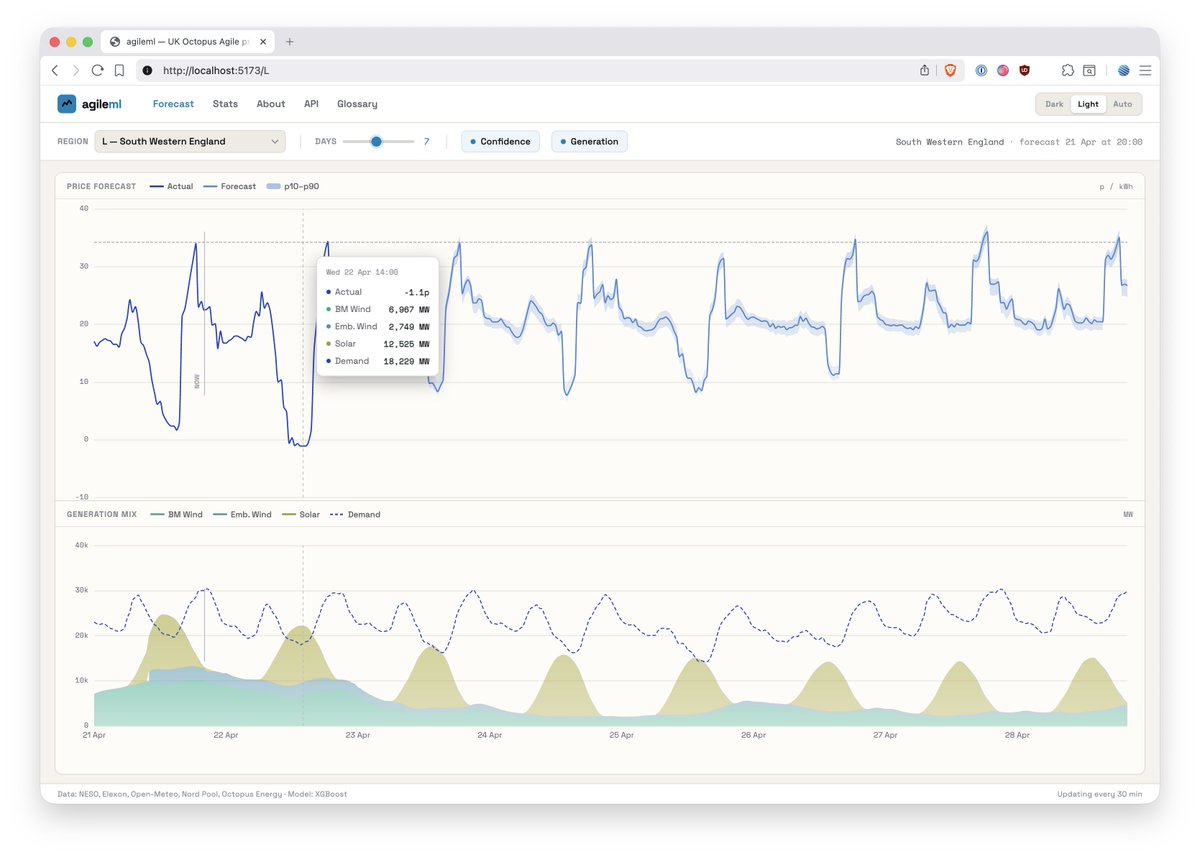Click the pink round extension icon
The image size is (1200, 857).
(1003, 71)
